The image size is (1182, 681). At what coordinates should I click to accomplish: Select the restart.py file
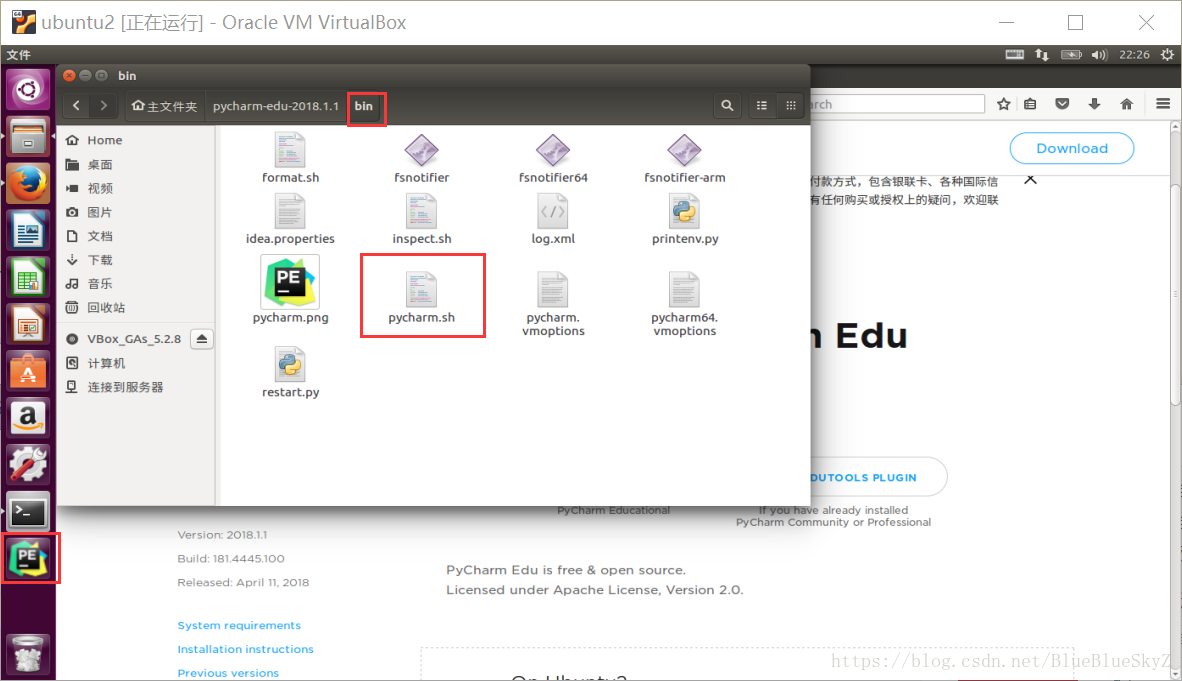(290, 373)
